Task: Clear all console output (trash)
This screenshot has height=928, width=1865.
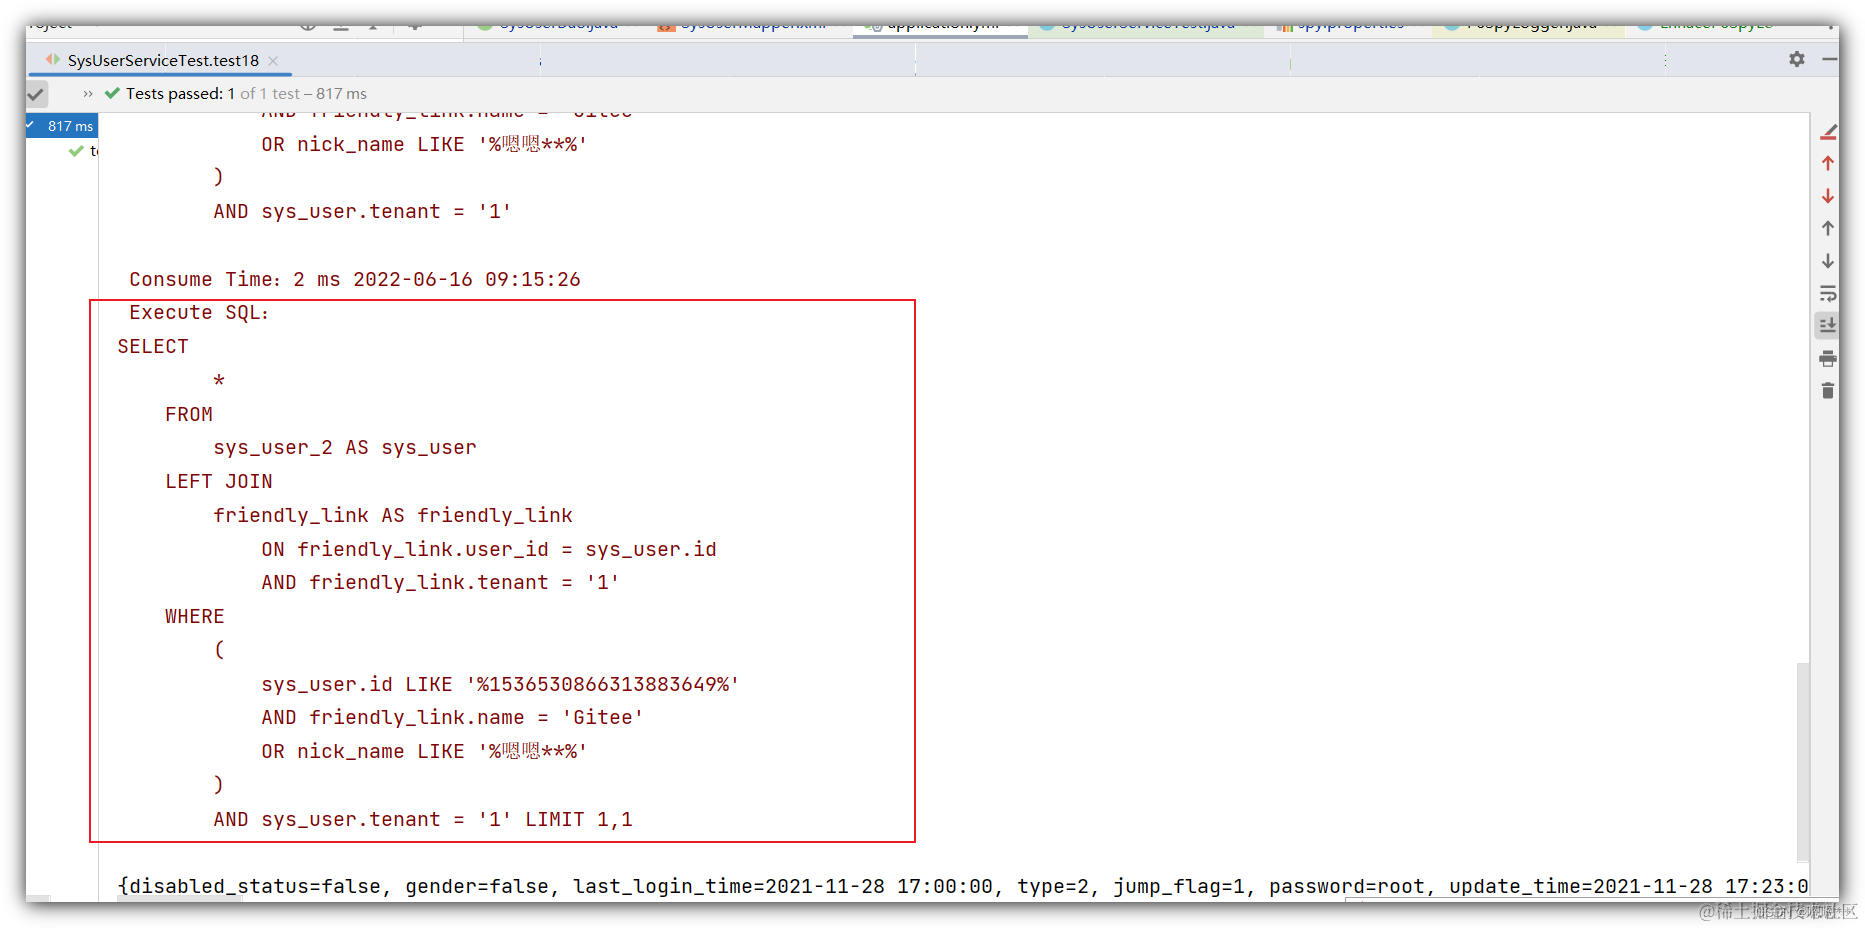Action: click(1828, 391)
